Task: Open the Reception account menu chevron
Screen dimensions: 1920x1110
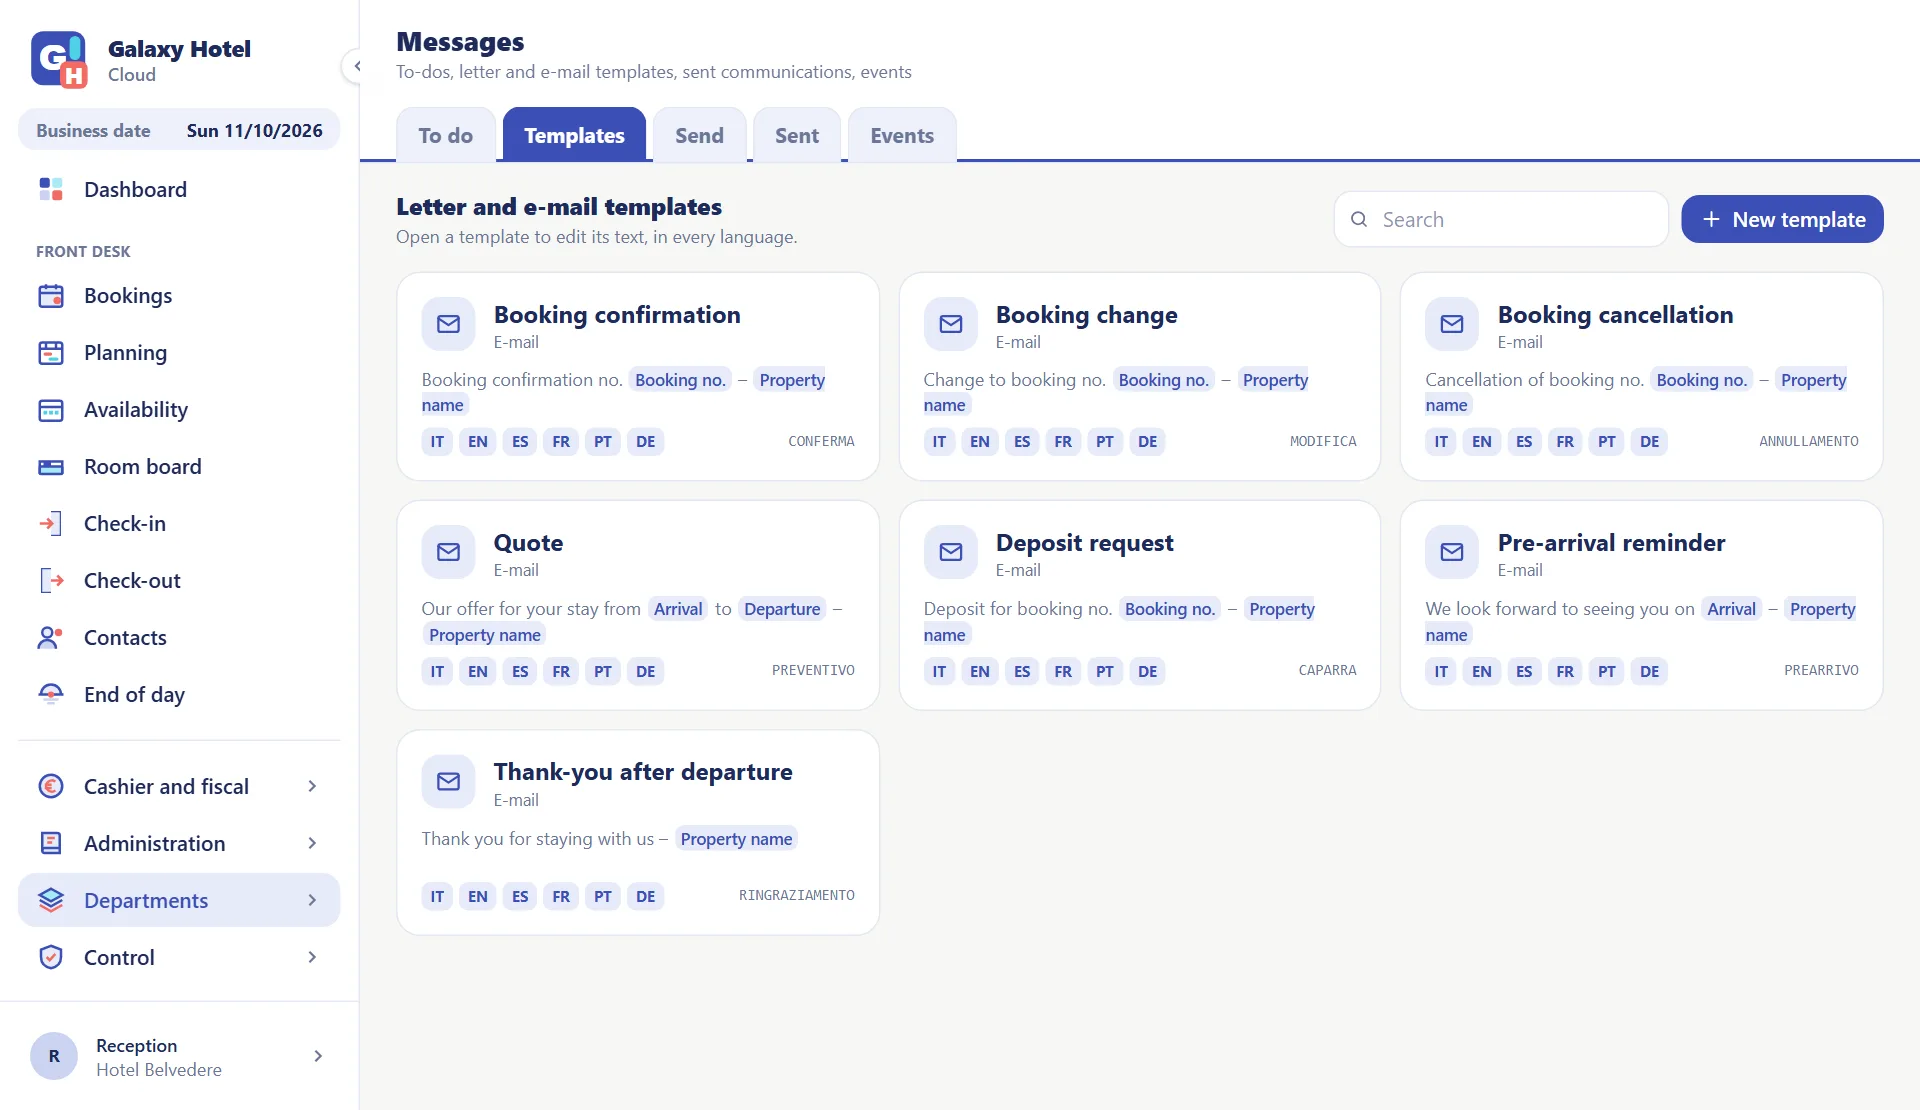Action: (x=318, y=1056)
